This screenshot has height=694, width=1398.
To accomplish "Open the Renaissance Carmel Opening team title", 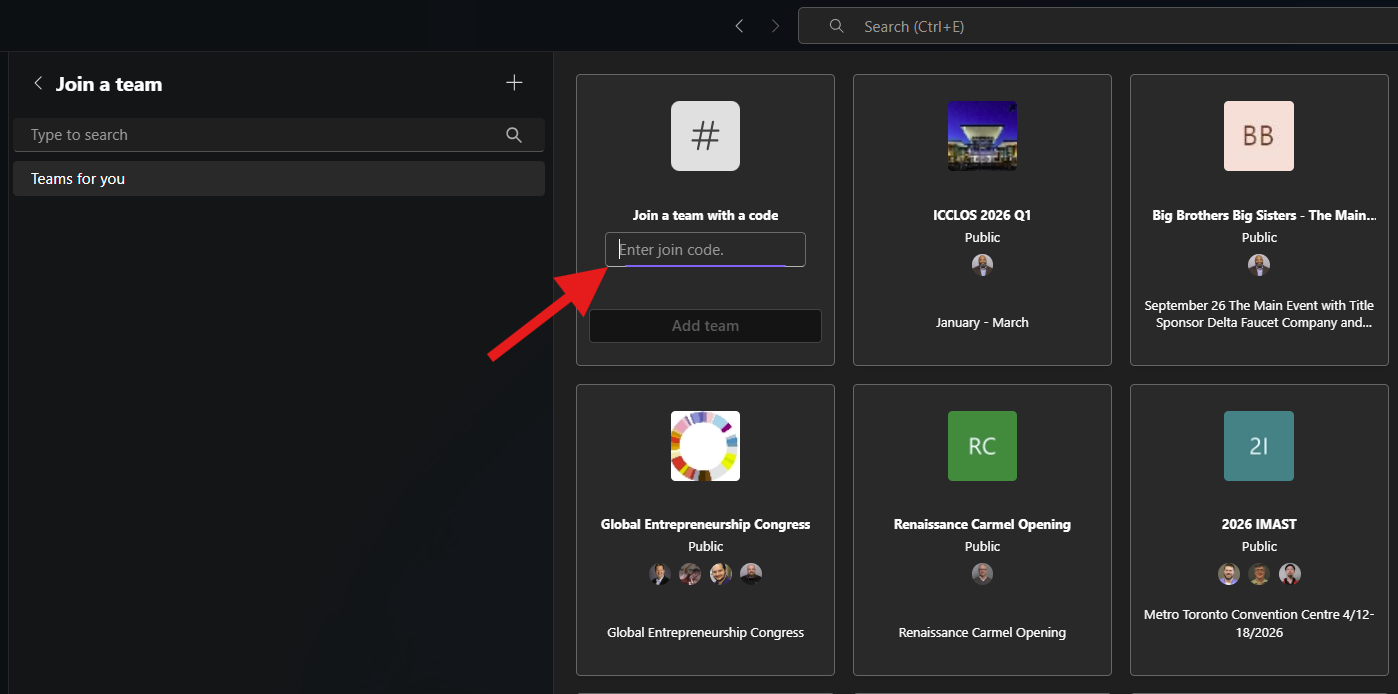I will tap(982, 524).
